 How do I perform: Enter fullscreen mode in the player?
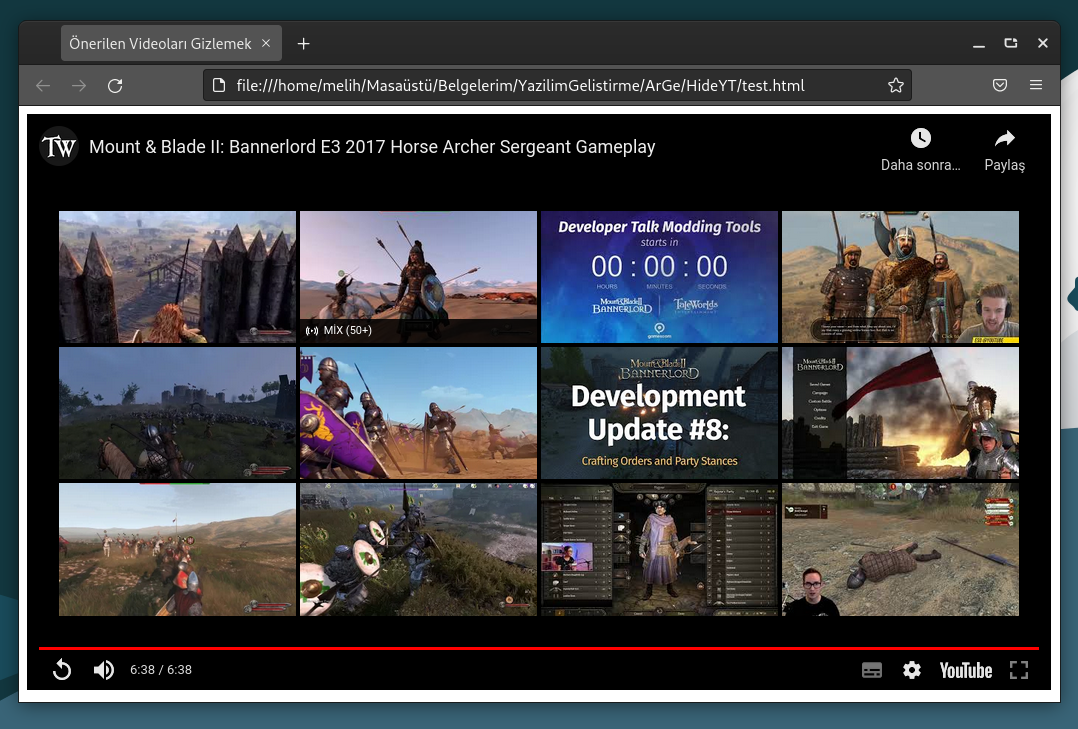1019,671
